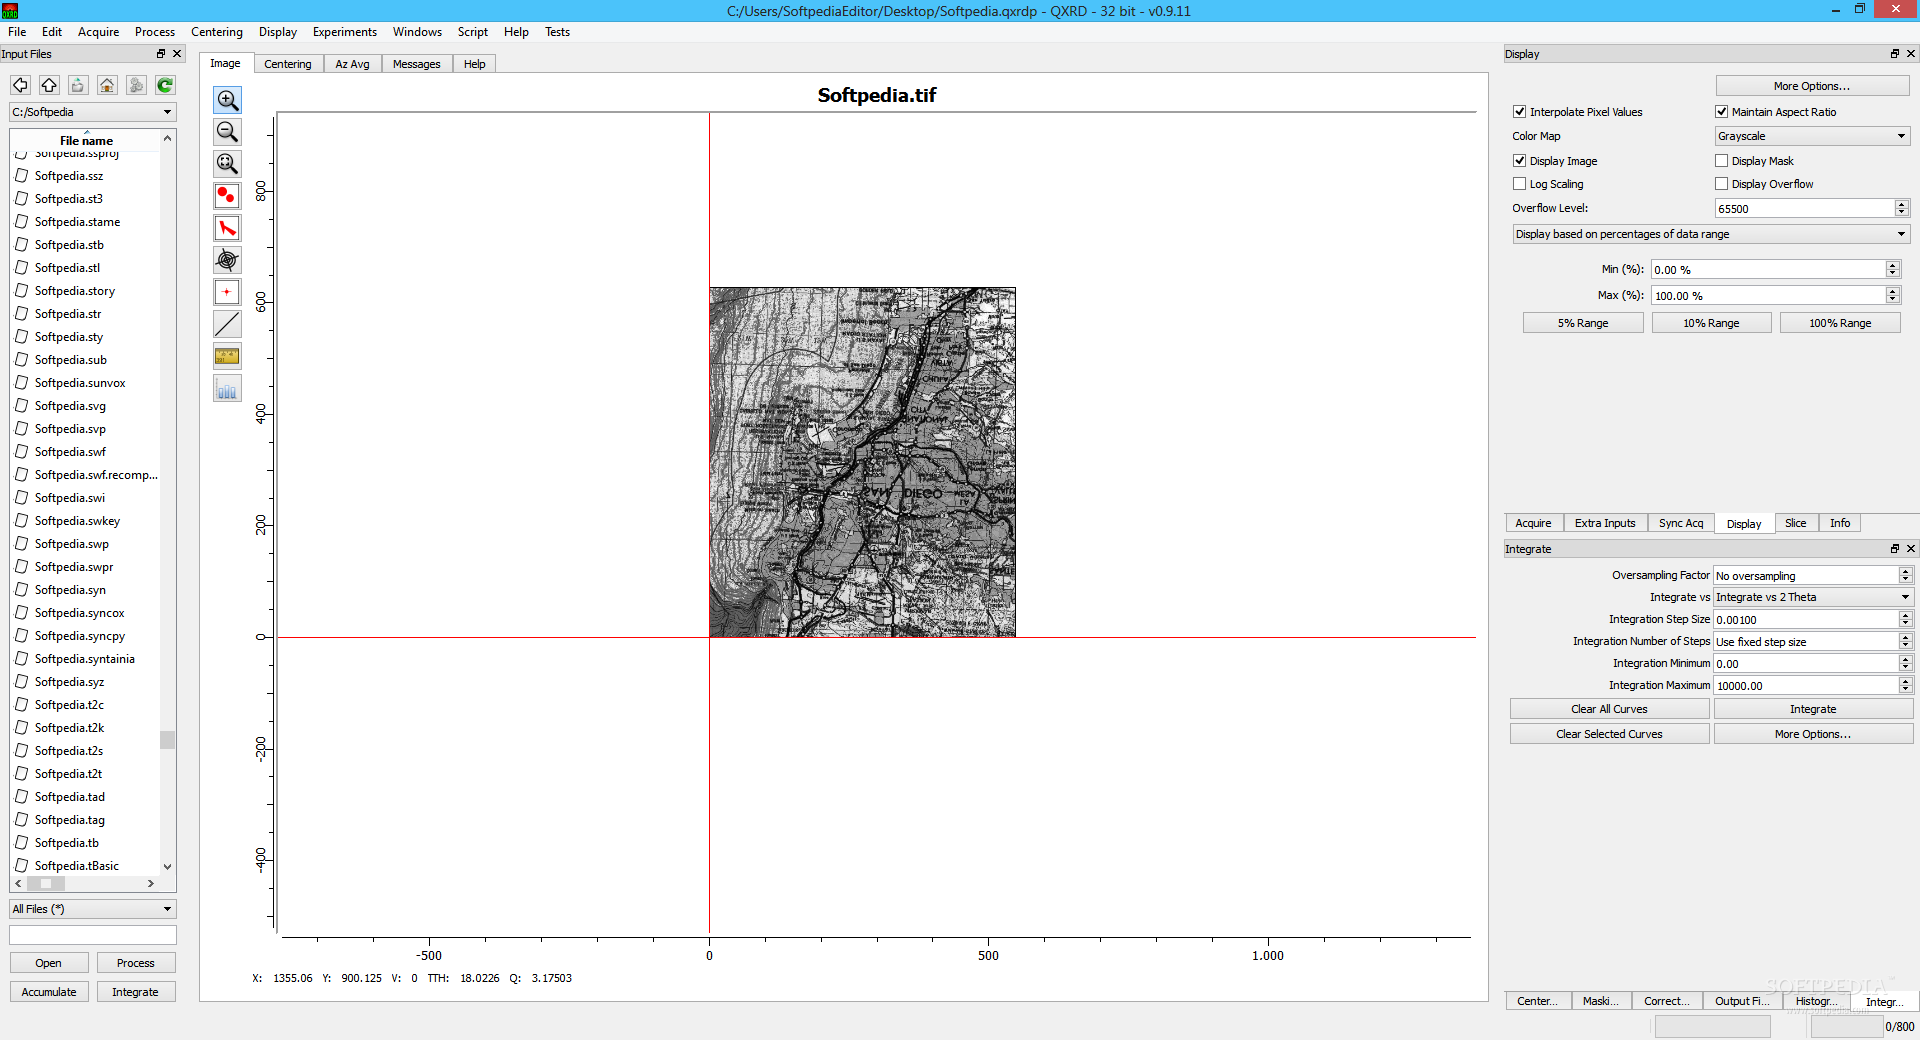Toggle Maintain Aspect Ratio checkbox

(x=1721, y=112)
